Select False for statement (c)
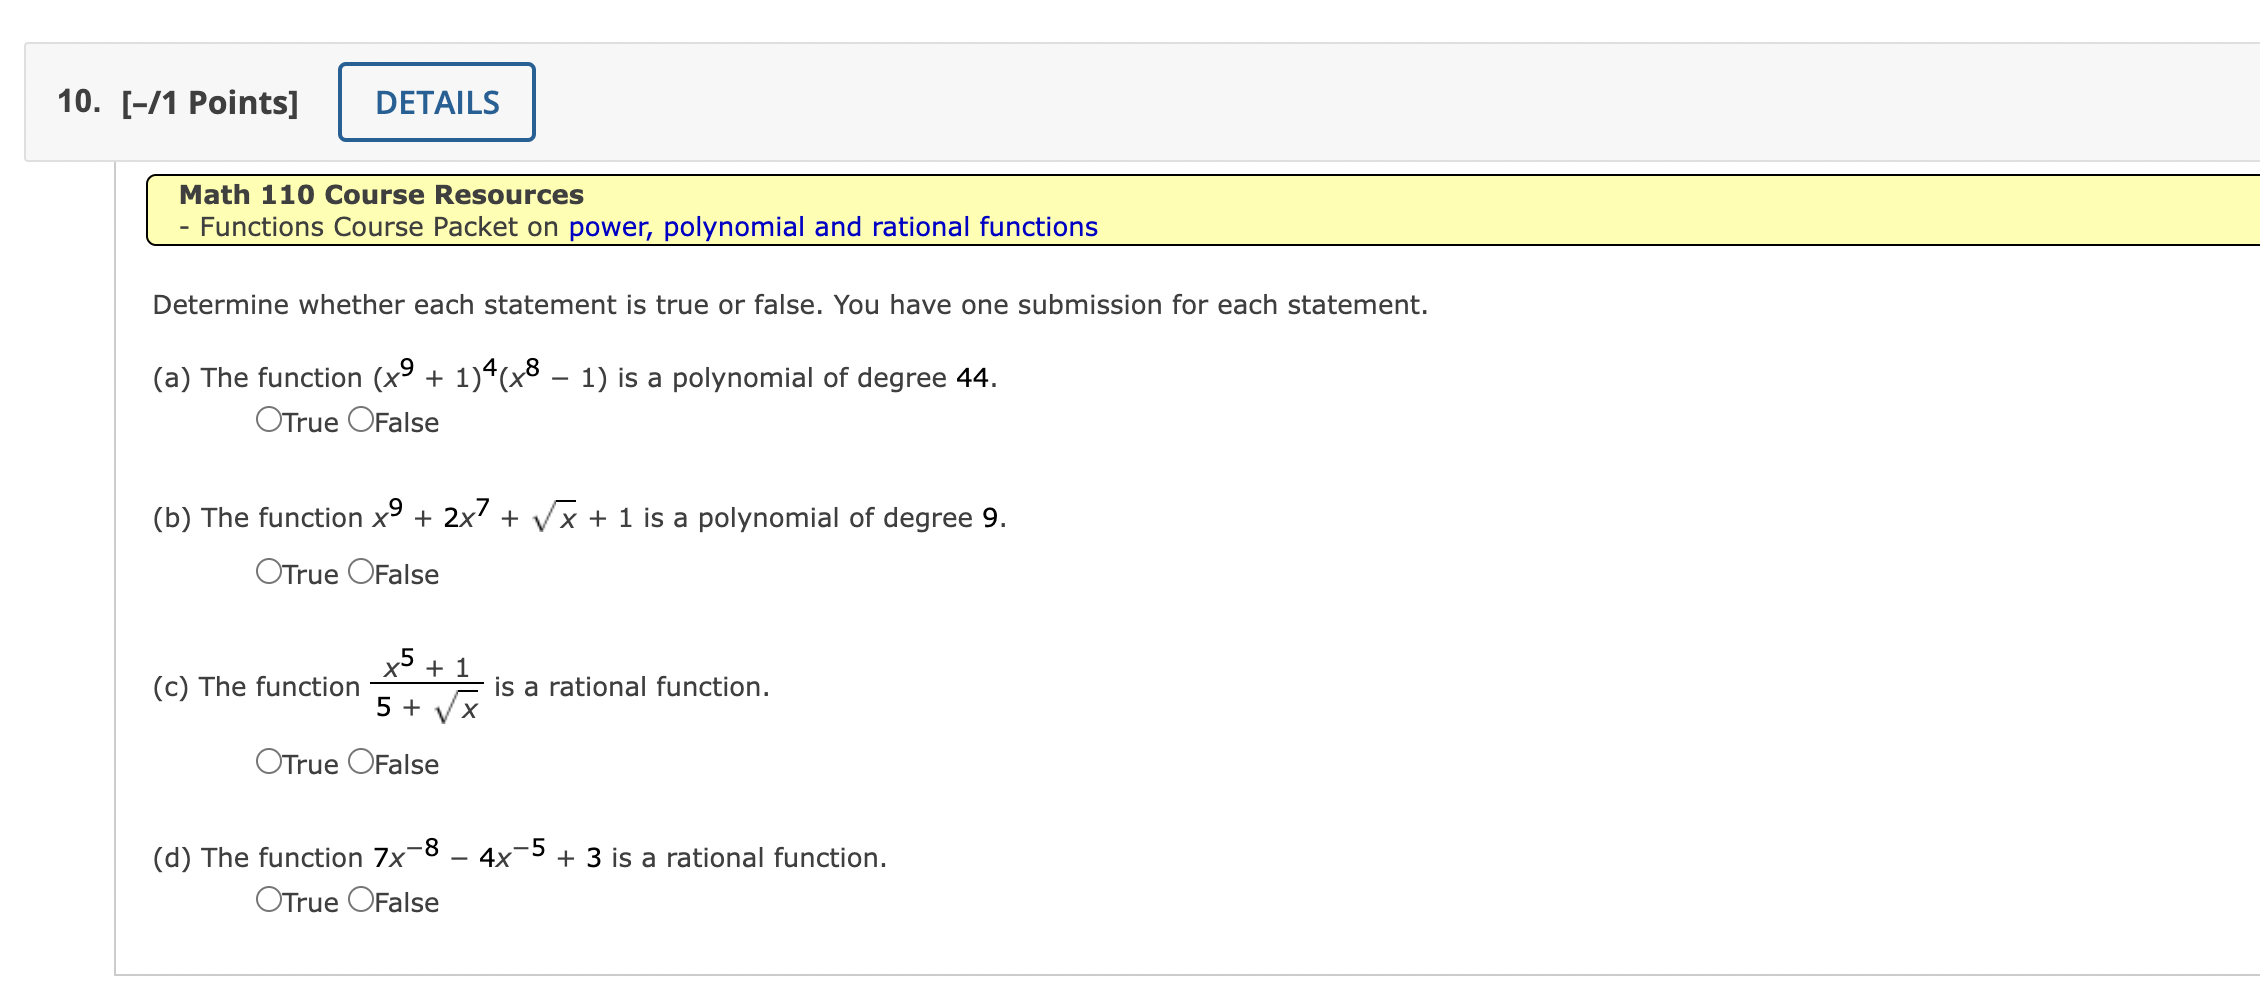 pyautogui.click(x=362, y=762)
